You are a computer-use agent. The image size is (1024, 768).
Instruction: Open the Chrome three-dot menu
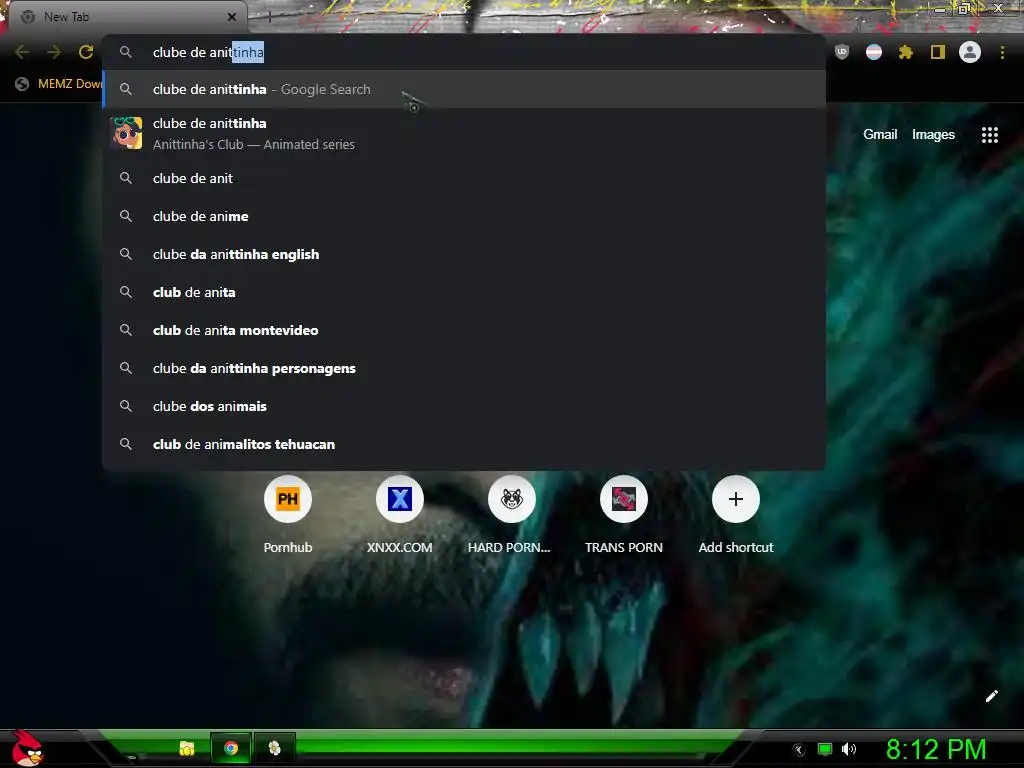tap(1002, 52)
